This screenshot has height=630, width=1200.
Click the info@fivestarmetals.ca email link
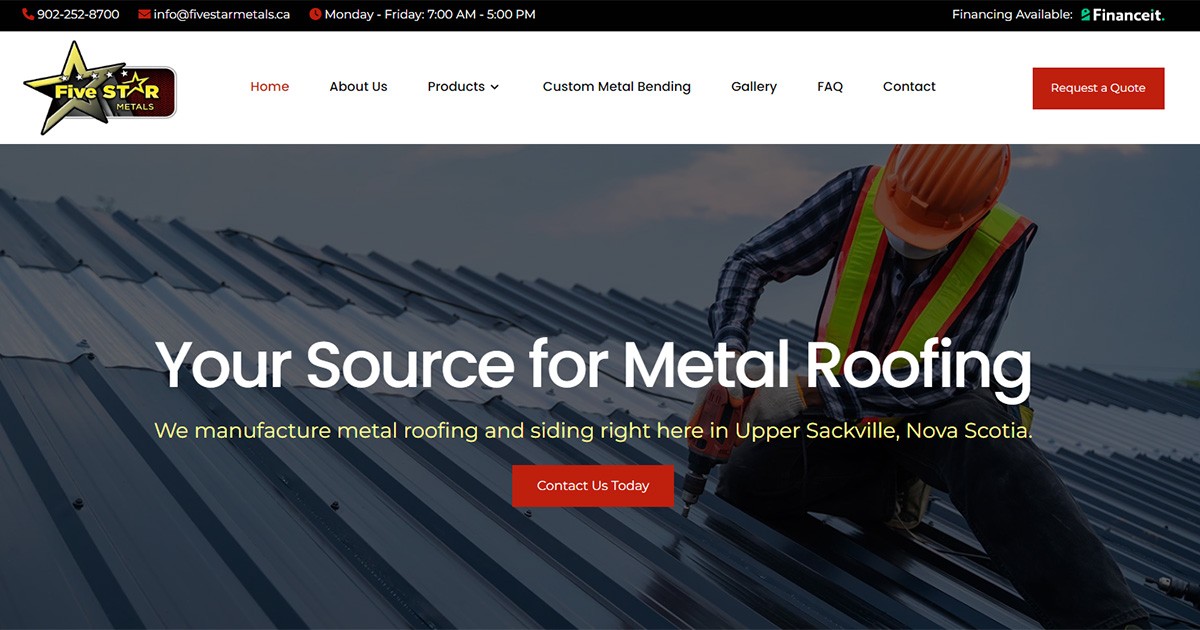pos(220,14)
